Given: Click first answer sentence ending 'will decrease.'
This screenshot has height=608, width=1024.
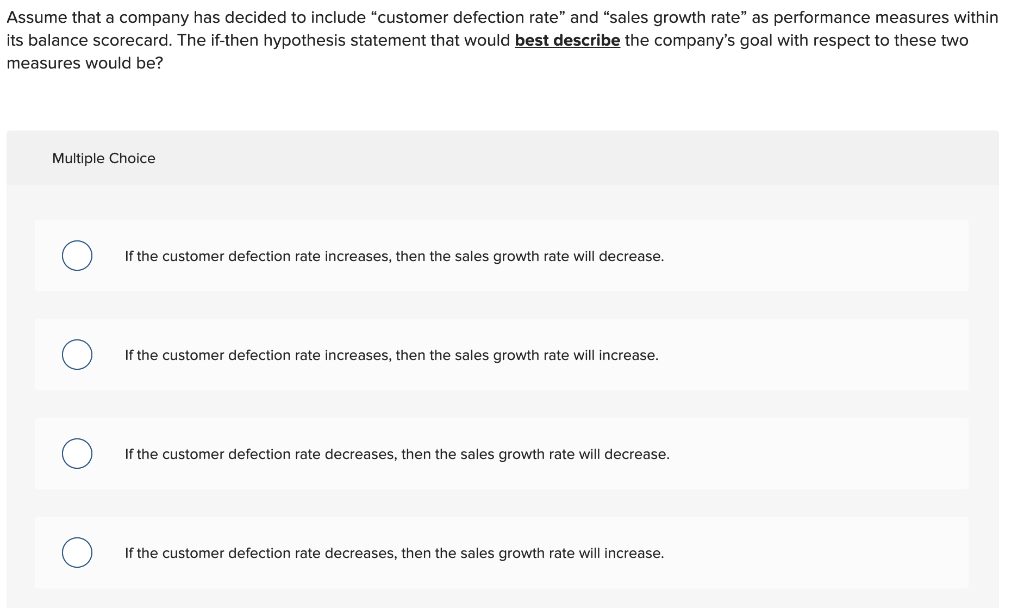Looking at the screenshot, I should [394, 256].
